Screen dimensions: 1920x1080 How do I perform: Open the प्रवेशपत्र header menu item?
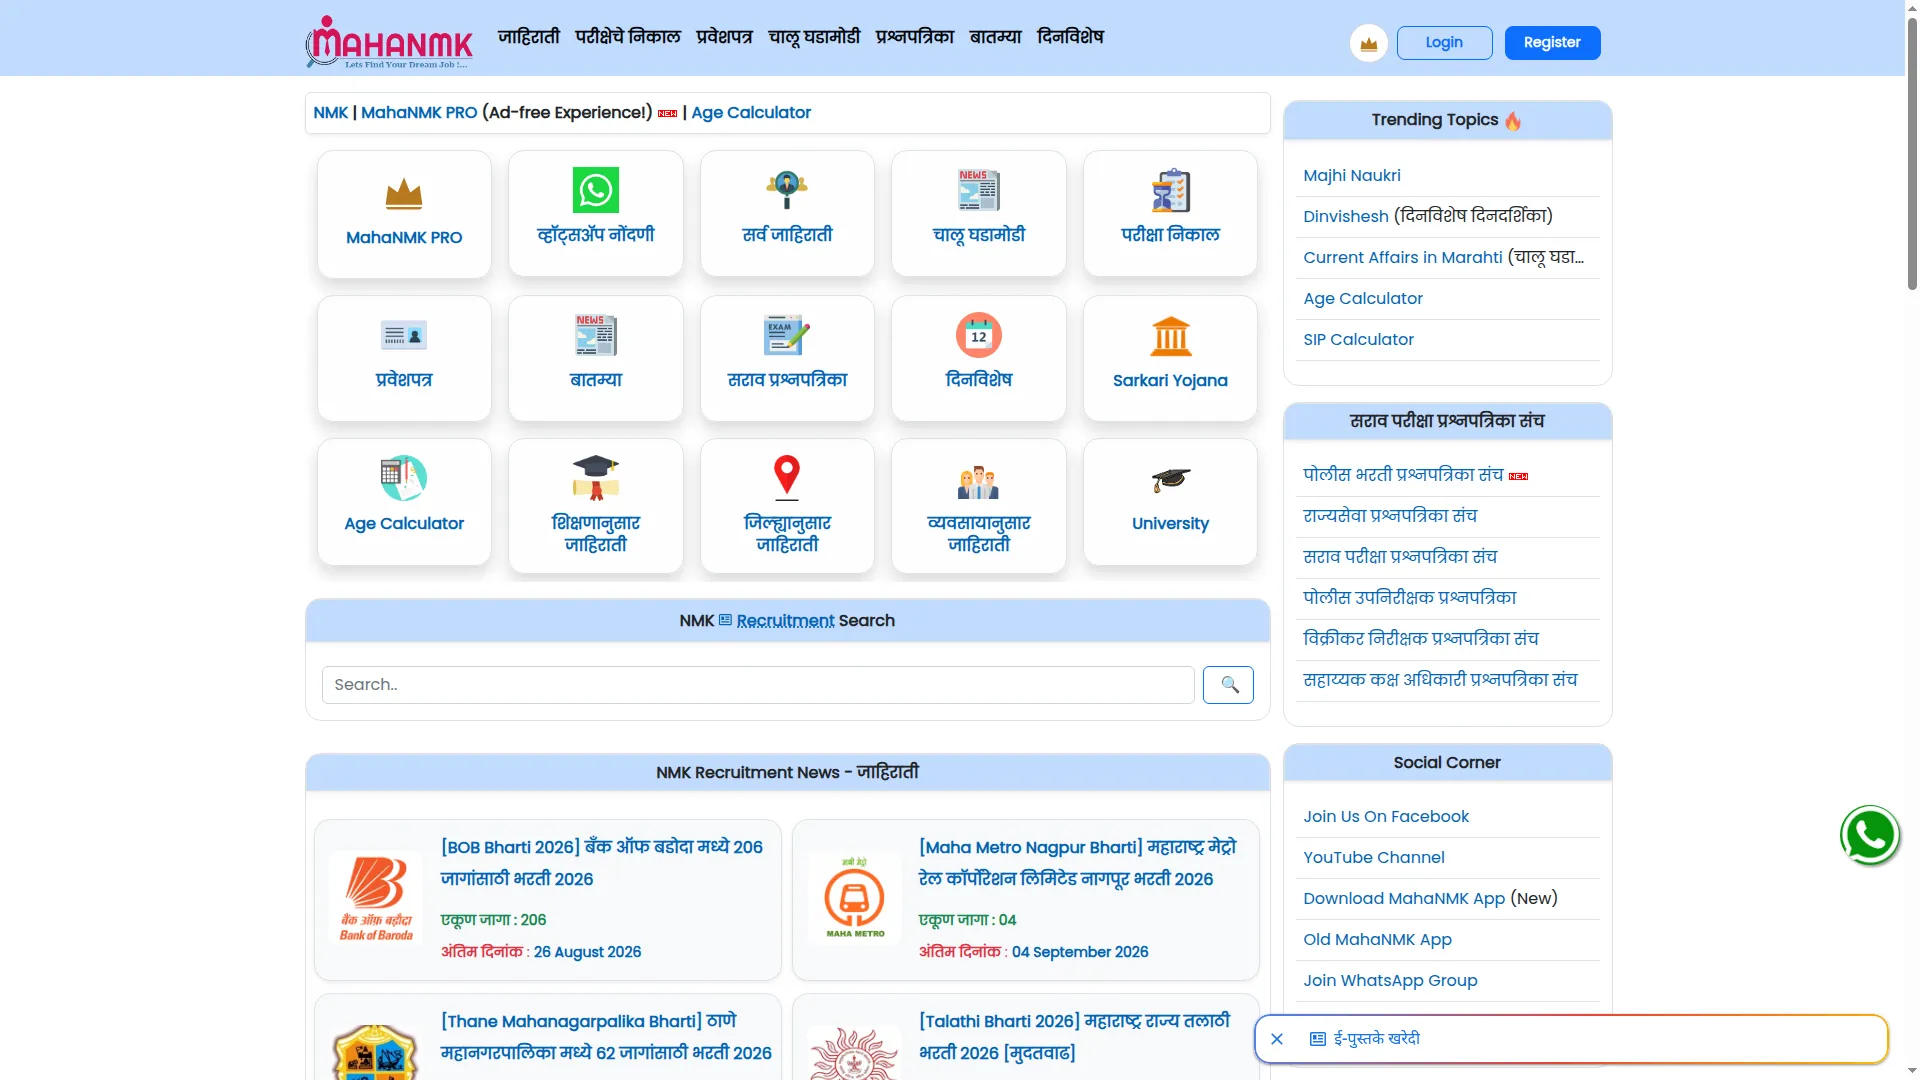click(724, 37)
